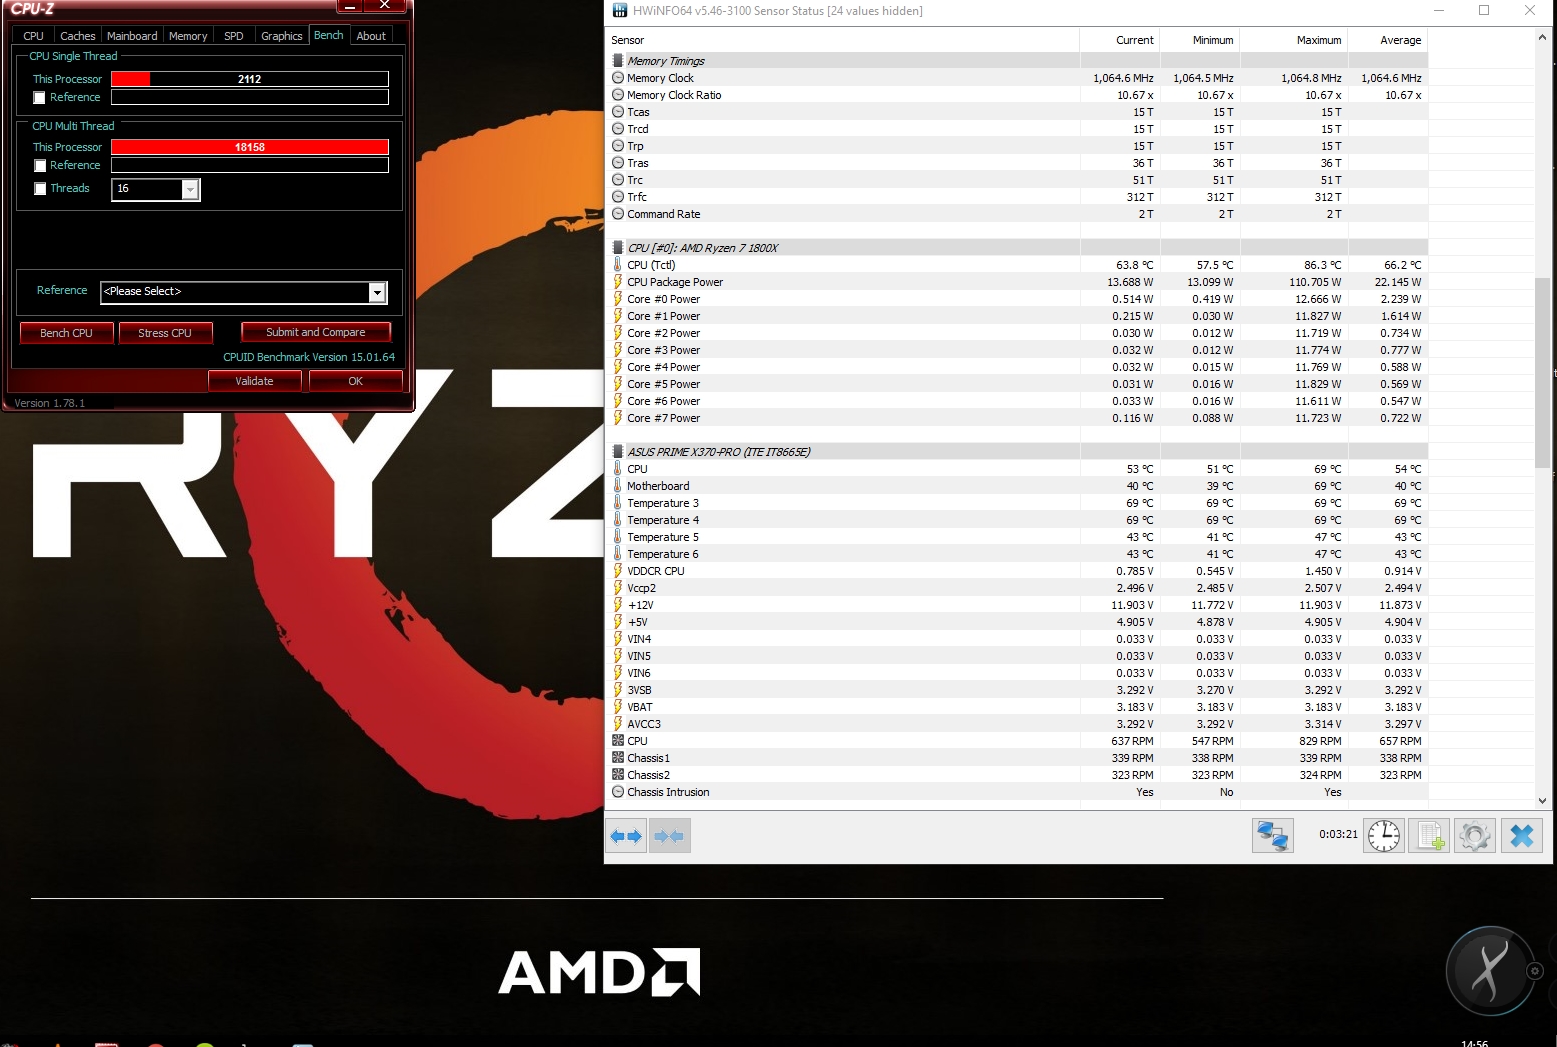This screenshot has height=1047, width=1557.
Task: Open the small gear beside the X widget
Action: 1535,971
